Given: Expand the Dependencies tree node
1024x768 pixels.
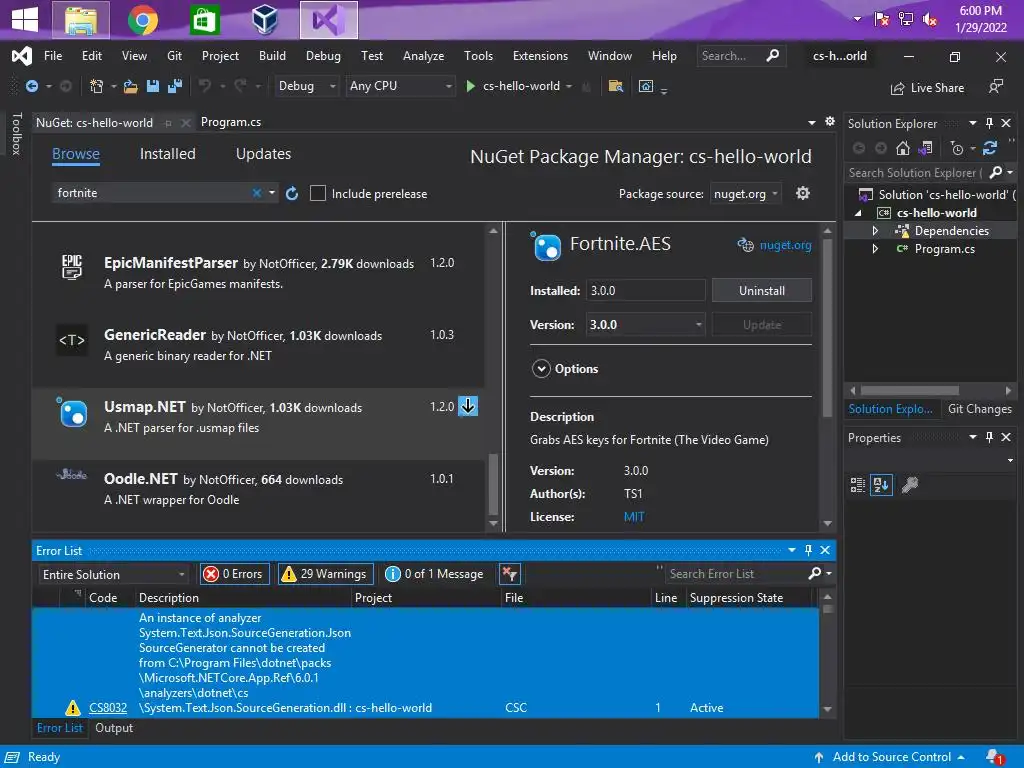Looking at the screenshot, I should [x=875, y=231].
